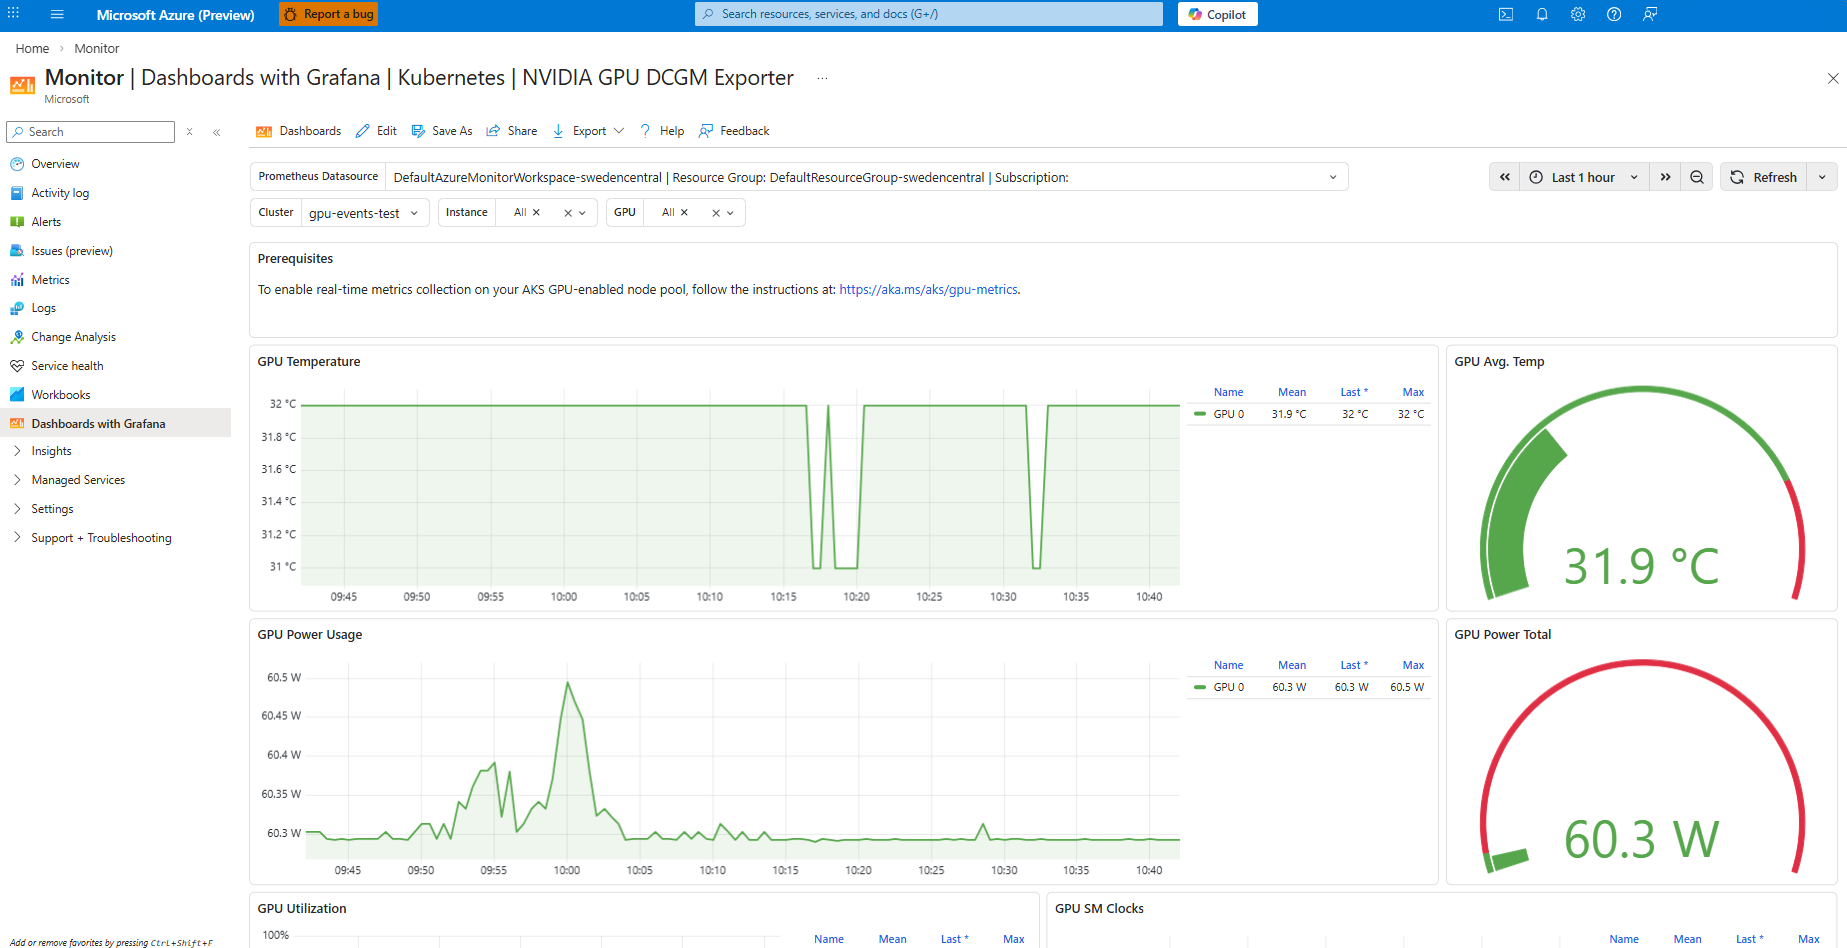This screenshot has height=948, width=1847.
Task: Open Copilot
Action: (x=1217, y=14)
